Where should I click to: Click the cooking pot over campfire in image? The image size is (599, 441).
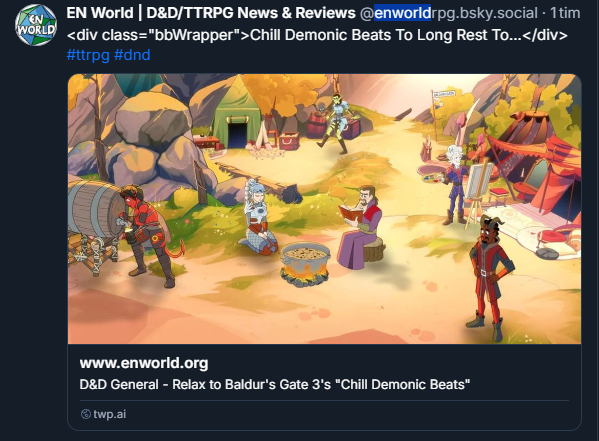coord(305,265)
